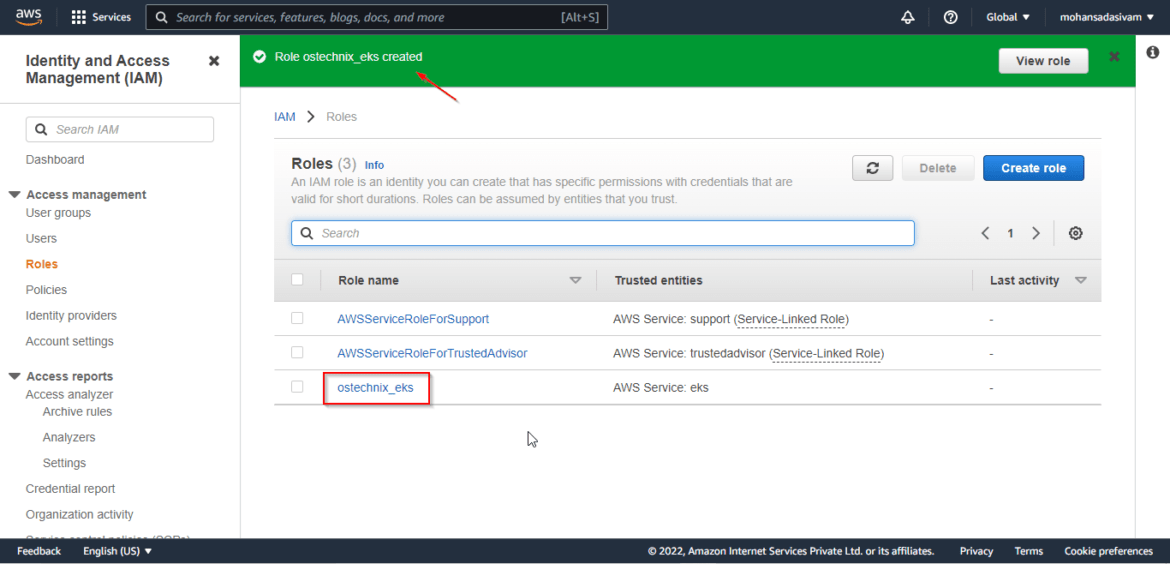1170x564 pixels.
Task: Open the help question mark icon
Action: pos(951,17)
